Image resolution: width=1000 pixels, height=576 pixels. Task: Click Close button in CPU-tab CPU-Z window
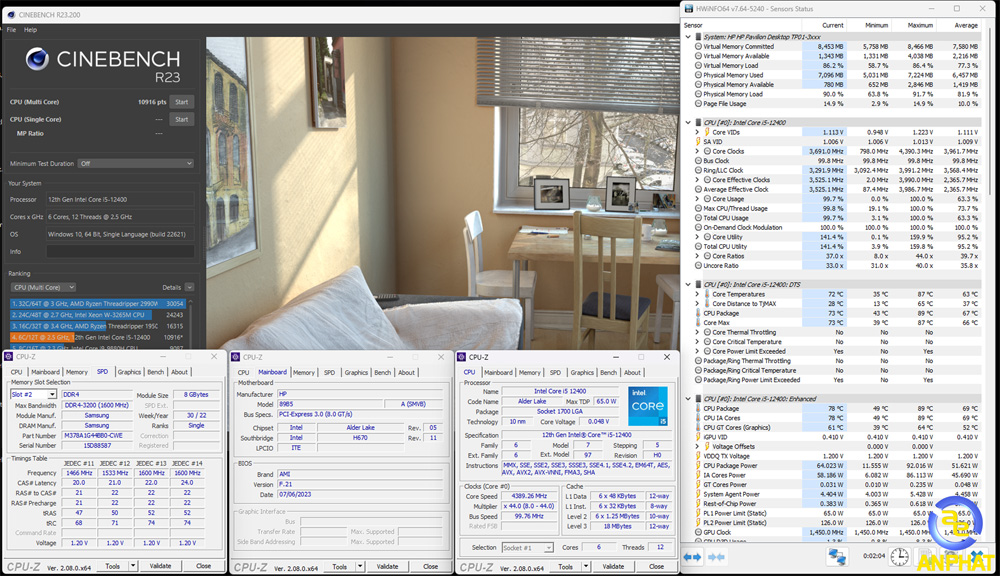(656, 566)
